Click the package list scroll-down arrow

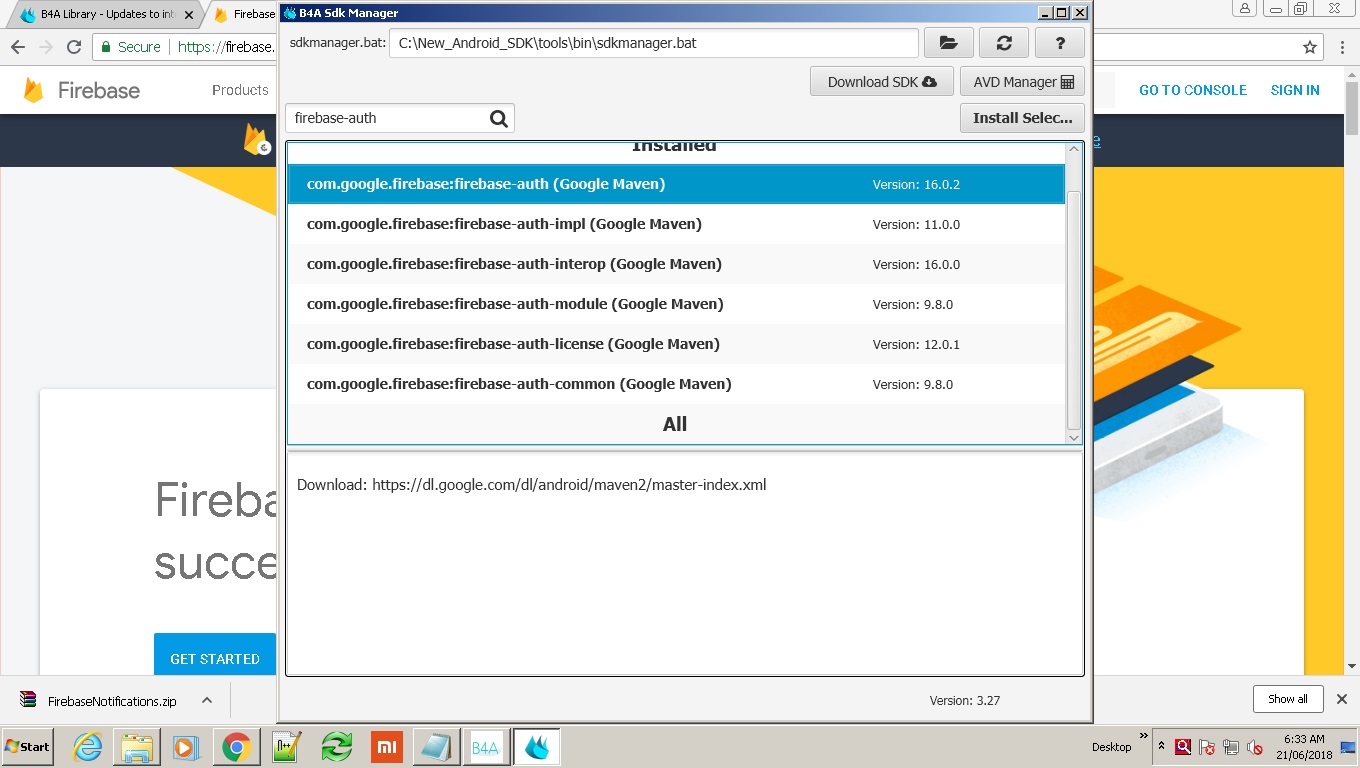click(1074, 437)
